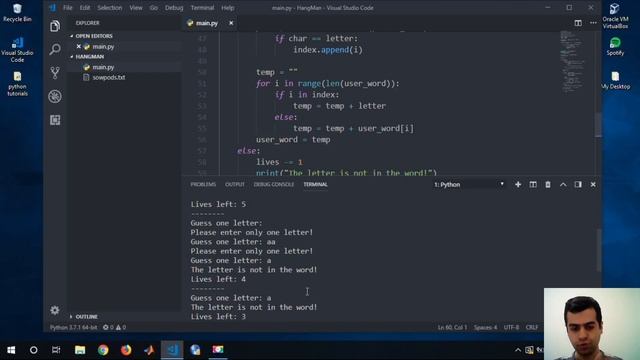Open the Edit menu

[x=84, y=8]
